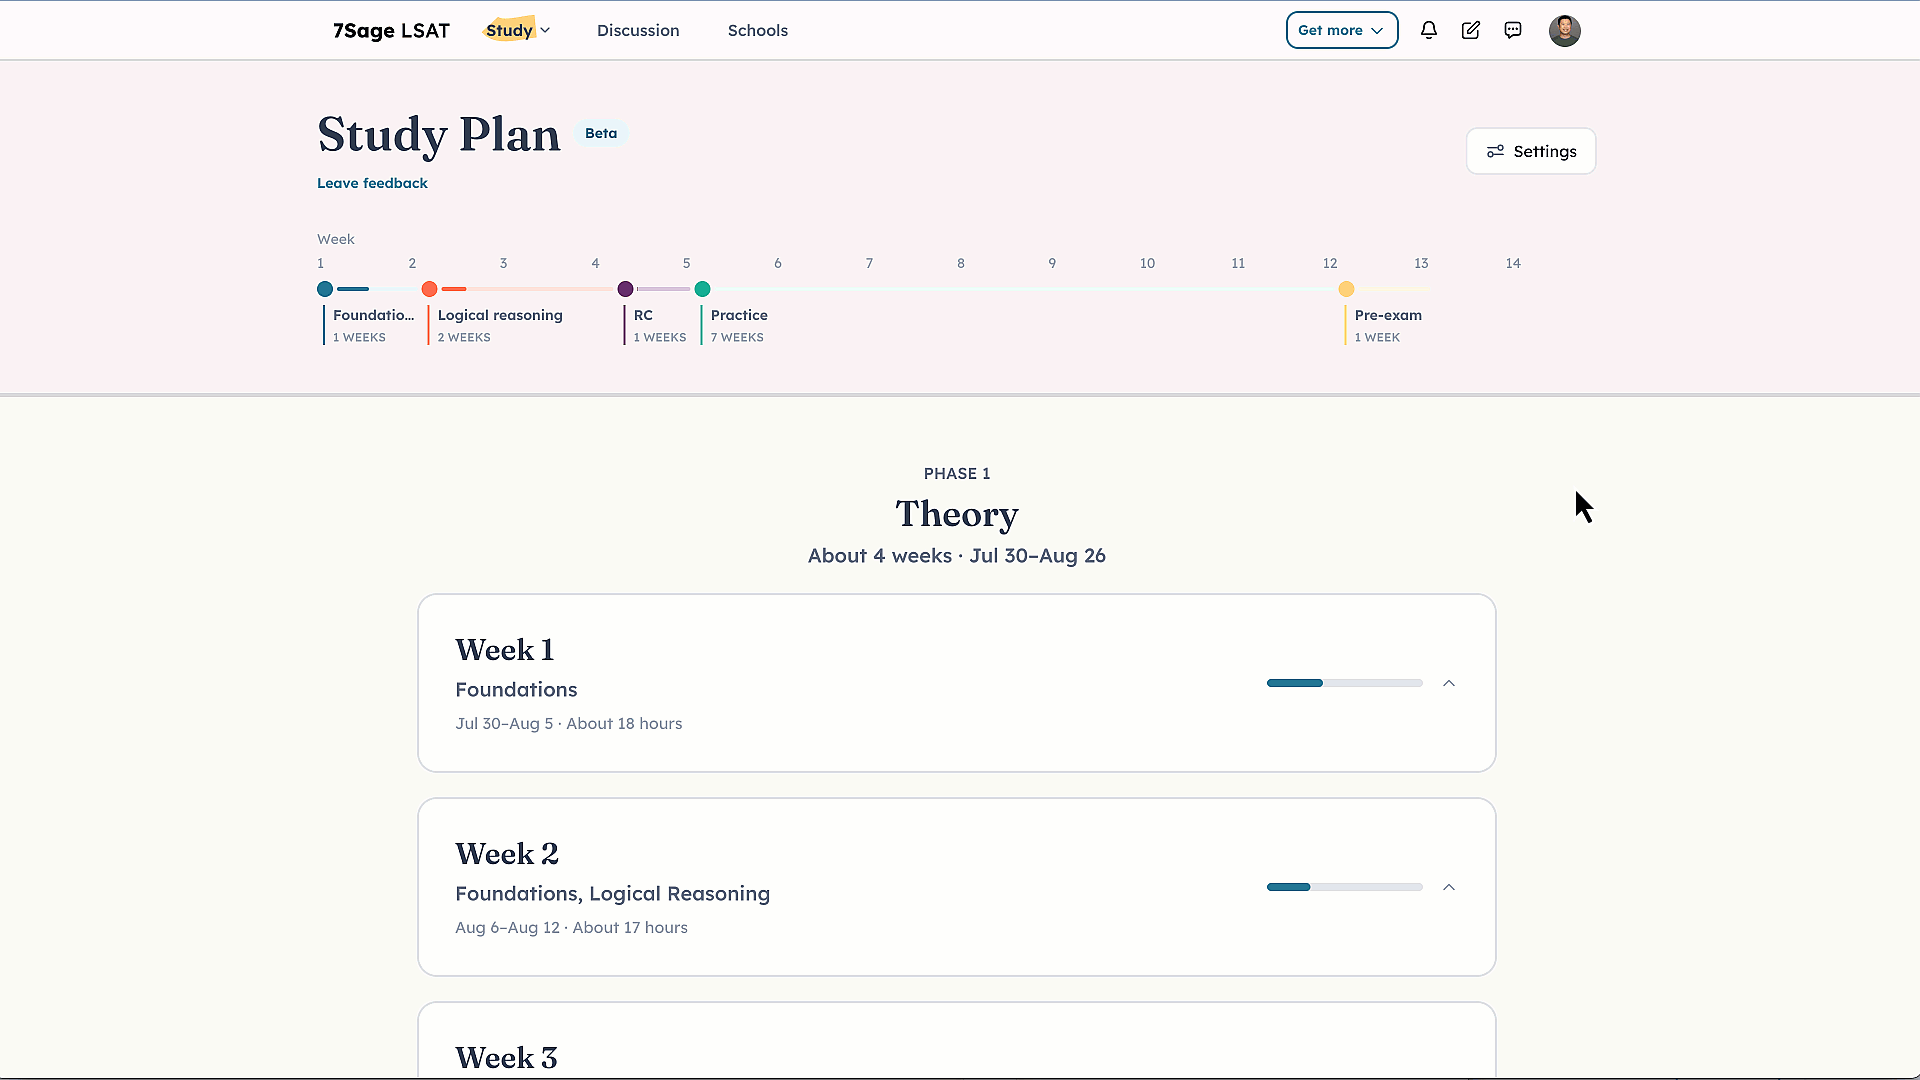Screen dimensions: 1920x1080
Task: Open Study Plan Settings
Action: pyautogui.click(x=1531, y=151)
